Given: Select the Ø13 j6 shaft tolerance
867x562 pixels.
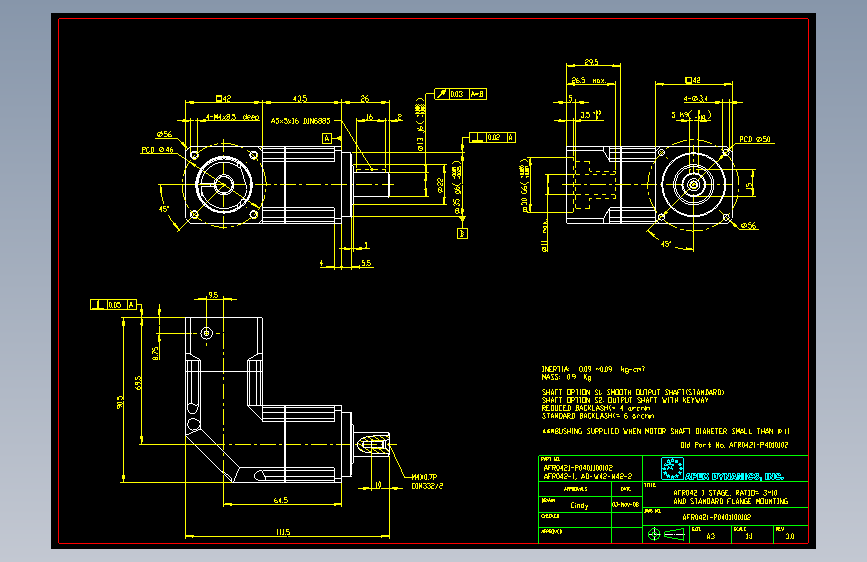Looking at the screenshot, I should pos(420,124).
